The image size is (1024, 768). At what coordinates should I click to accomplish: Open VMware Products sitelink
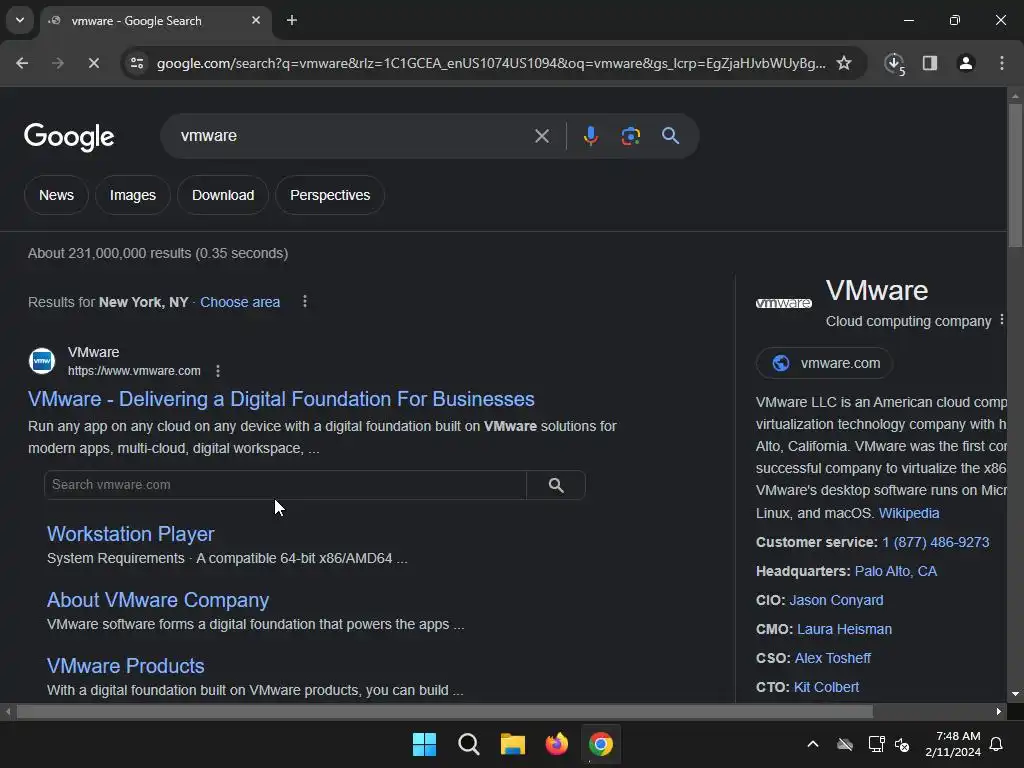pos(125,665)
